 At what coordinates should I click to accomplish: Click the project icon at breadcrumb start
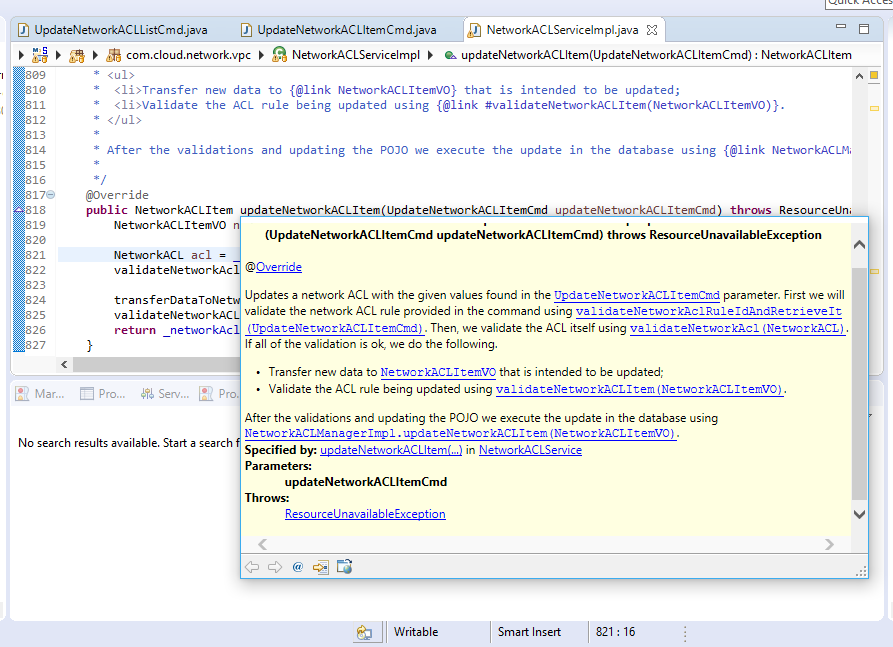40,55
